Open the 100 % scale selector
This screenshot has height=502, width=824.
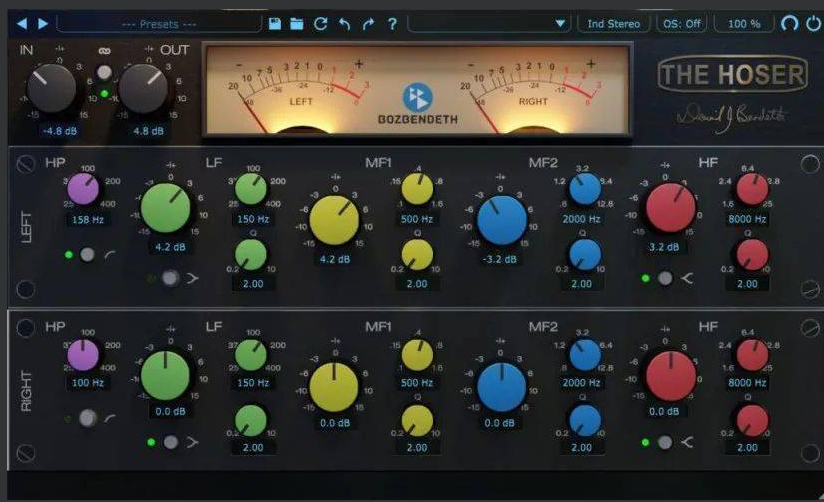[x=744, y=24]
